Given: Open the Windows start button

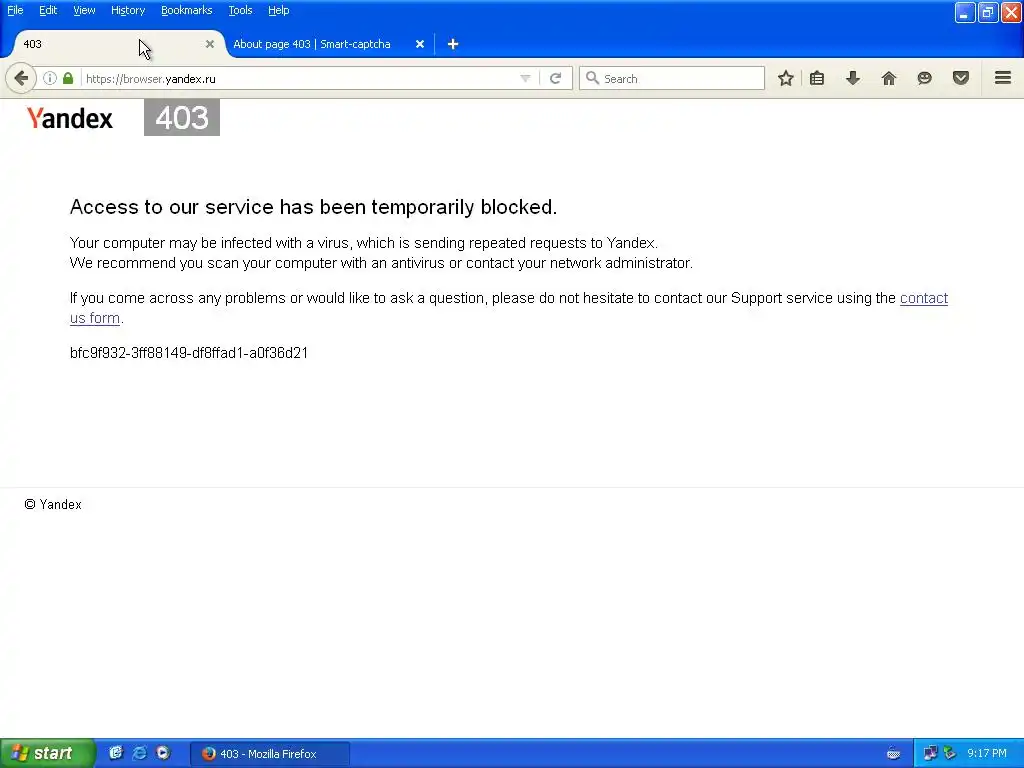Looking at the screenshot, I should tap(47, 753).
